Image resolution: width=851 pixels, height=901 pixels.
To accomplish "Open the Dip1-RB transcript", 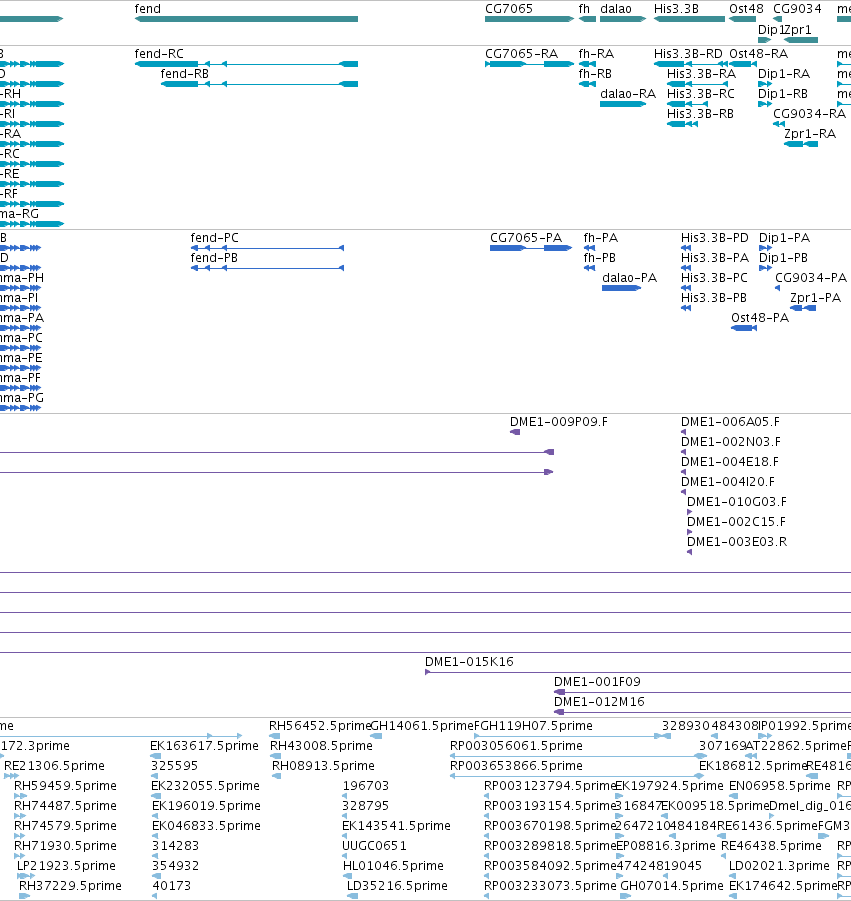I will click(764, 104).
